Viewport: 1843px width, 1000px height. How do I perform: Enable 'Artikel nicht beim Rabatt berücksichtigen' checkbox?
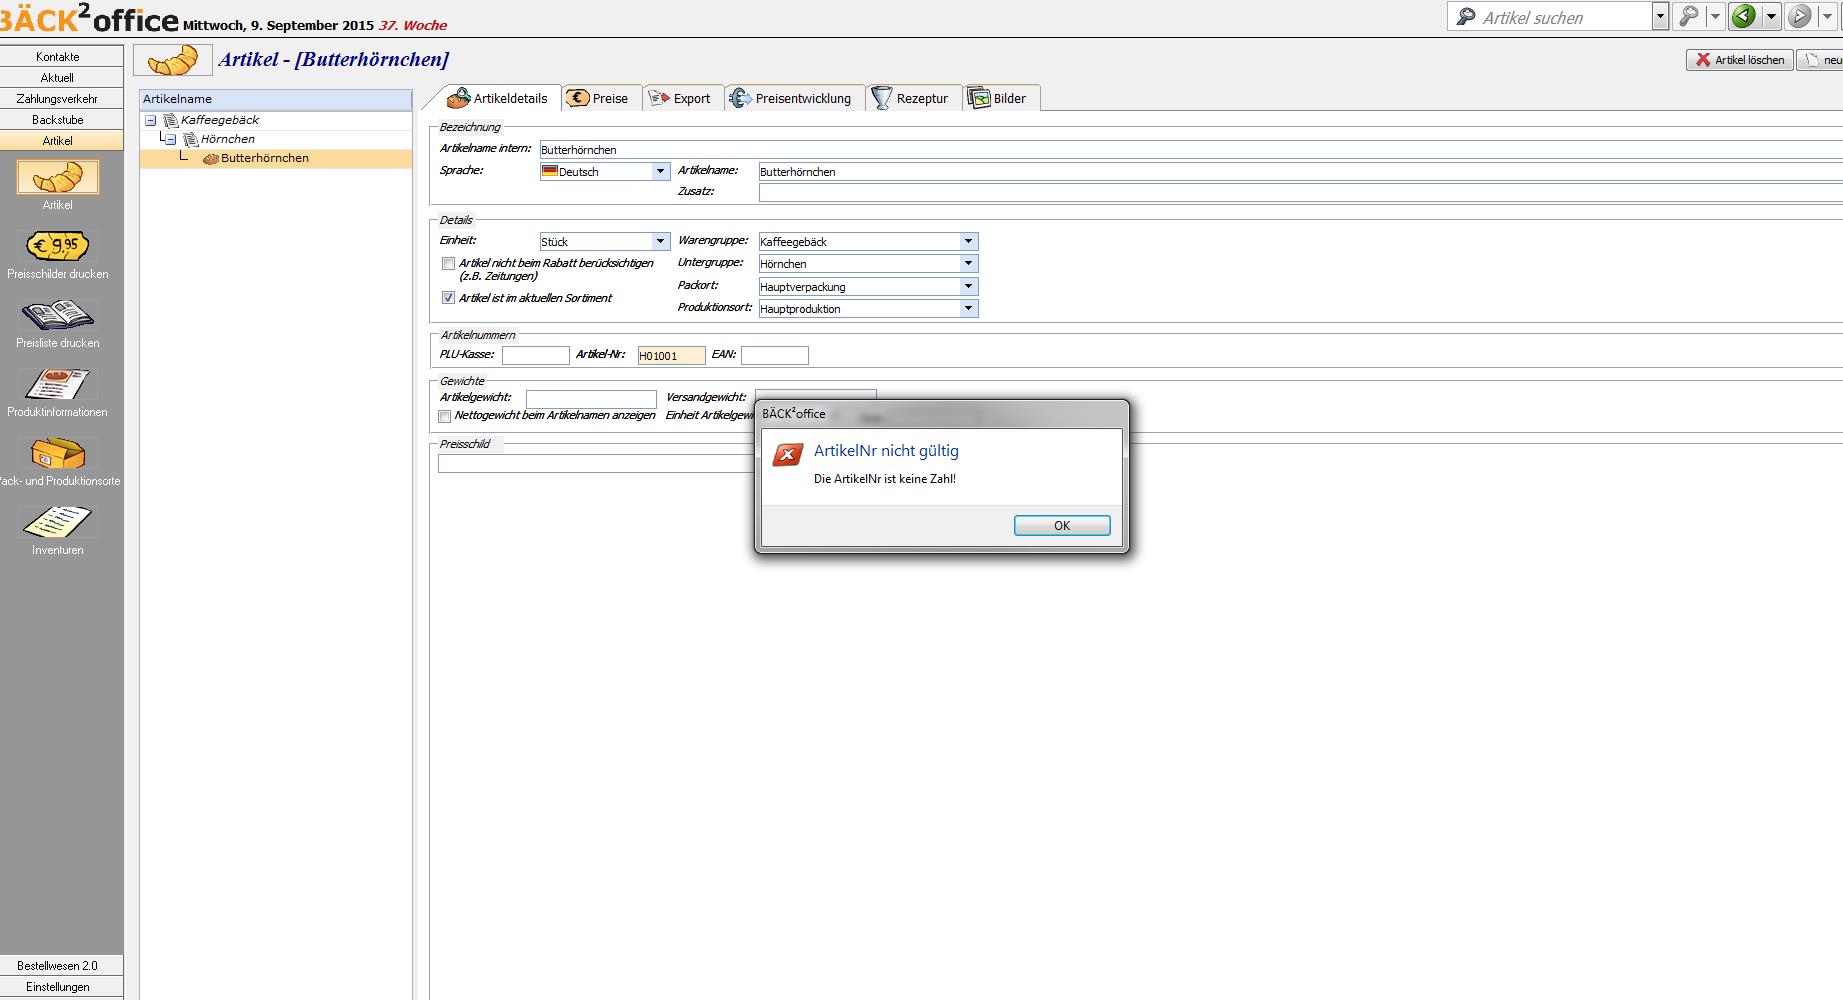click(x=448, y=264)
